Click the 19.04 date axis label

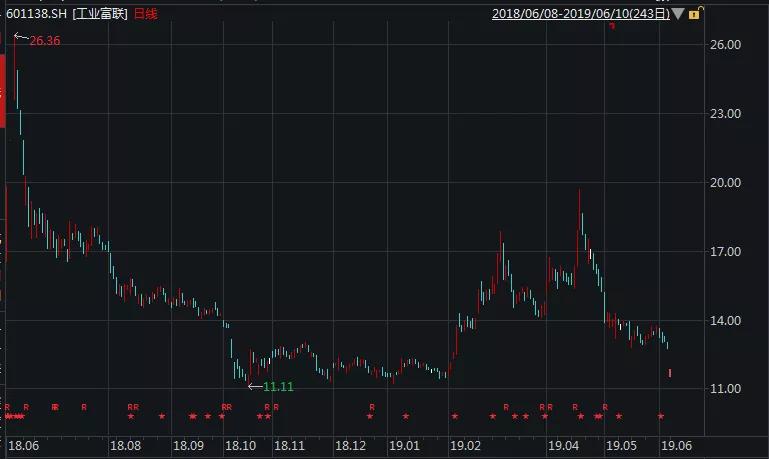click(563, 446)
